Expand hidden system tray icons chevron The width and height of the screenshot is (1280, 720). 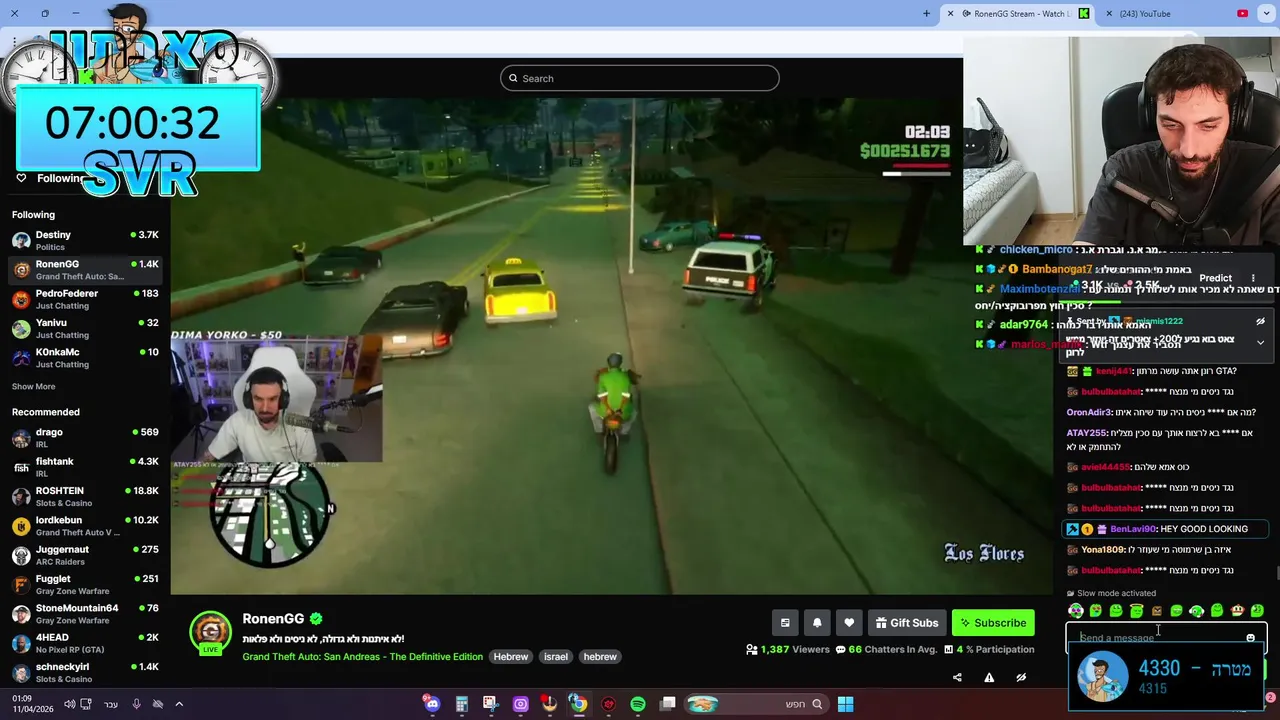coord(179,704)
